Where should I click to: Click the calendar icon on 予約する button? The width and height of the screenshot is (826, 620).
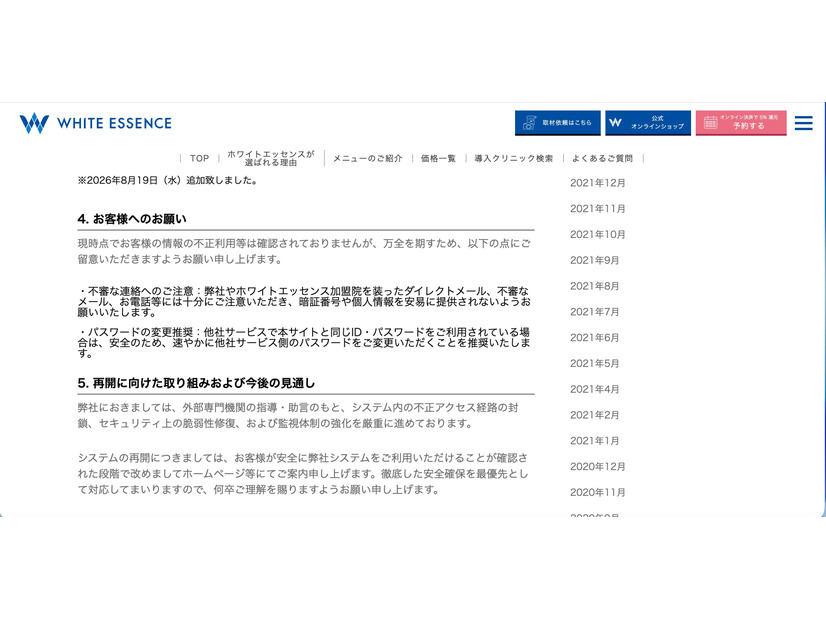tap(710, 122)
